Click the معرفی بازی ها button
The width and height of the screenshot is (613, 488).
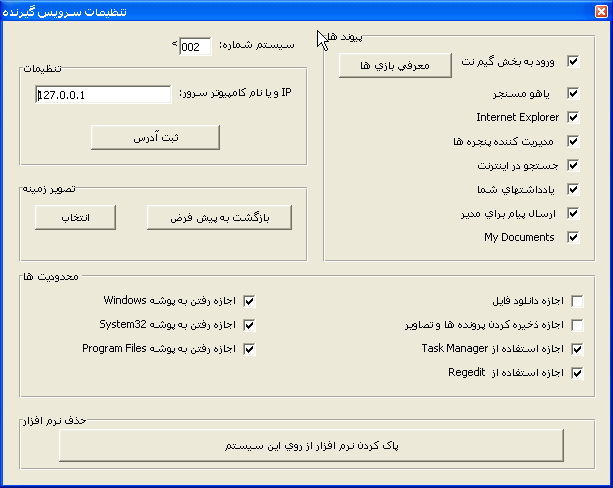click(x=395, y=65)
